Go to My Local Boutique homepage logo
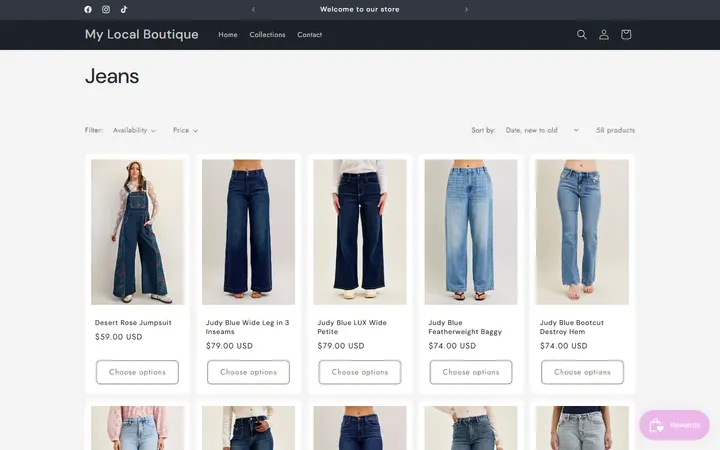Image resolution: width=720 pixels, height=450 pixels. click(141, 34)
